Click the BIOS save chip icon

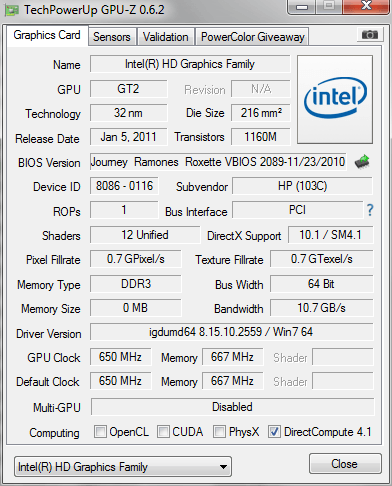pyautogui.click(x=362, y=162)
